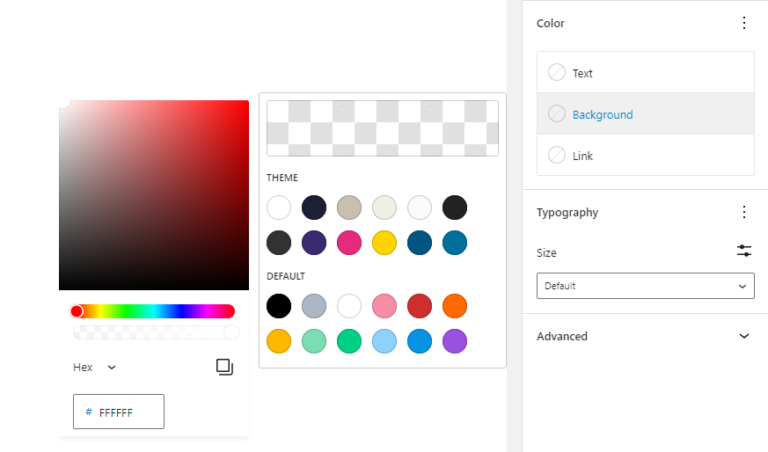Pick the pale cyan blue default swatch
Screen dimensions: 768x452
(384, 341)
